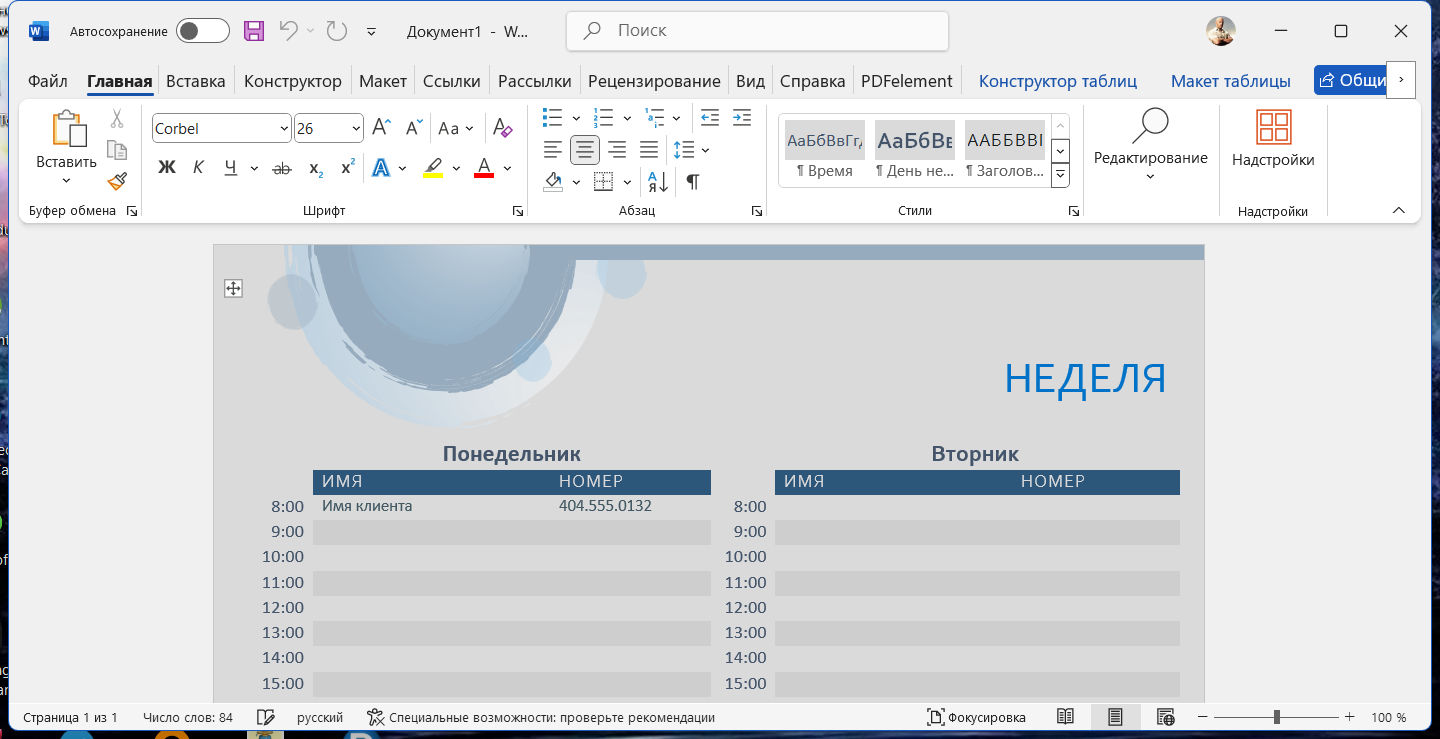This screenshot has height=739, width=1440.
Task: Click the Общий доступ share button
Action: [1350, 81]
